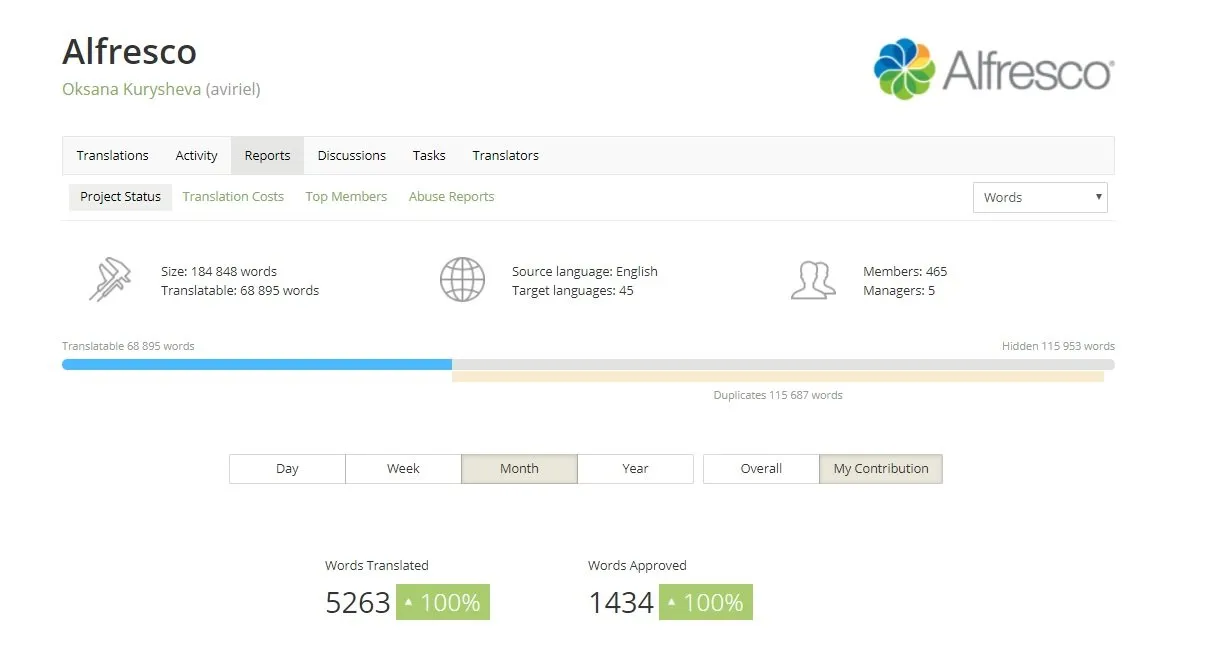Screen dimensions: 1212x661
Task: Click the green arrow beside Words Translated percentage
Action: click(x=408, y=603)
